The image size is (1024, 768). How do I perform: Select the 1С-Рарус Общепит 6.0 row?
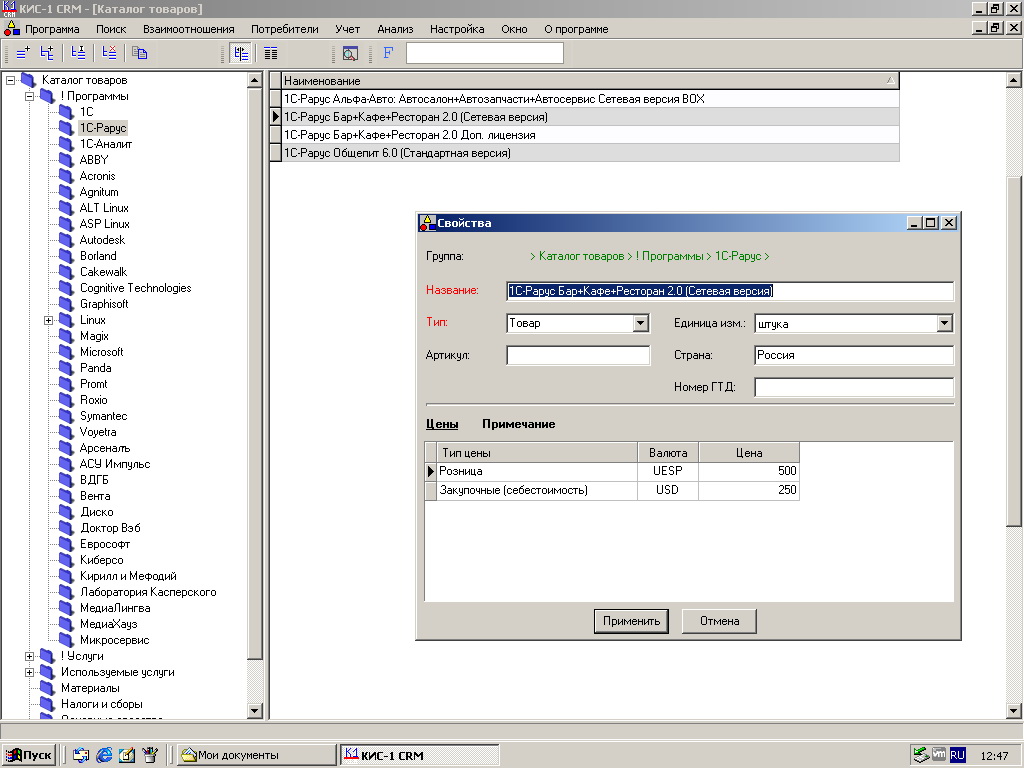590,153
